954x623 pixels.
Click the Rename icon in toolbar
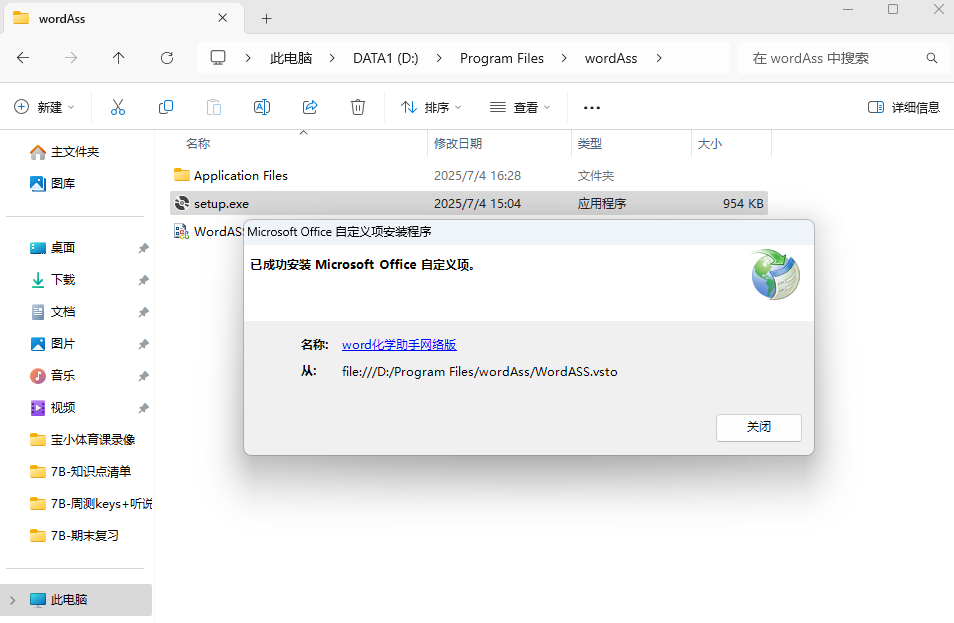pyautogui.click(x=262, y=107)
